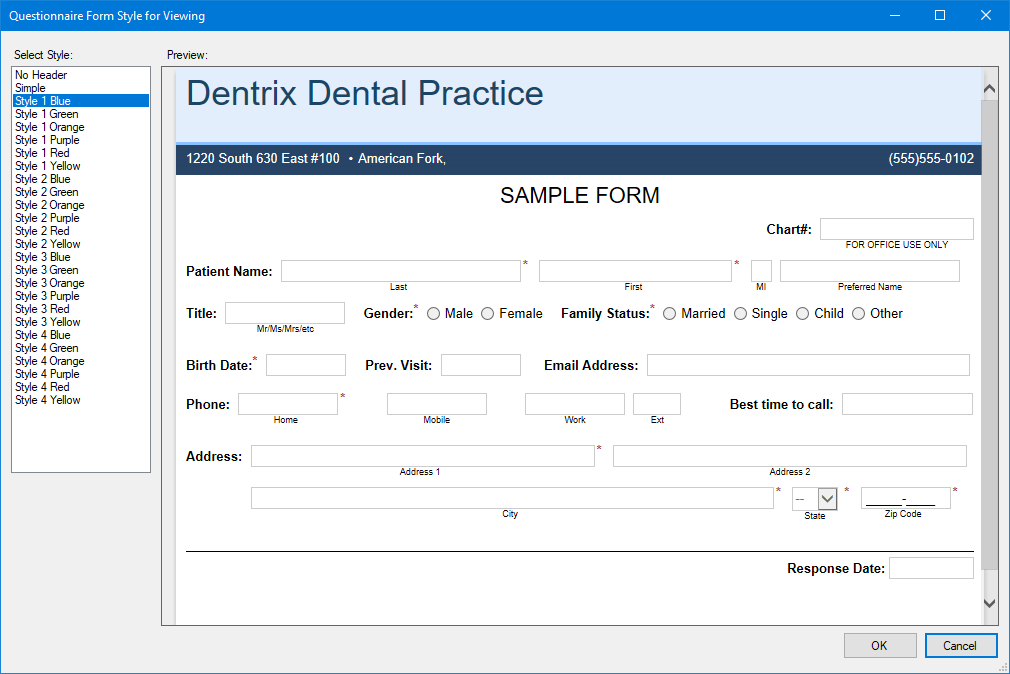Select the Simple style option

30,88
